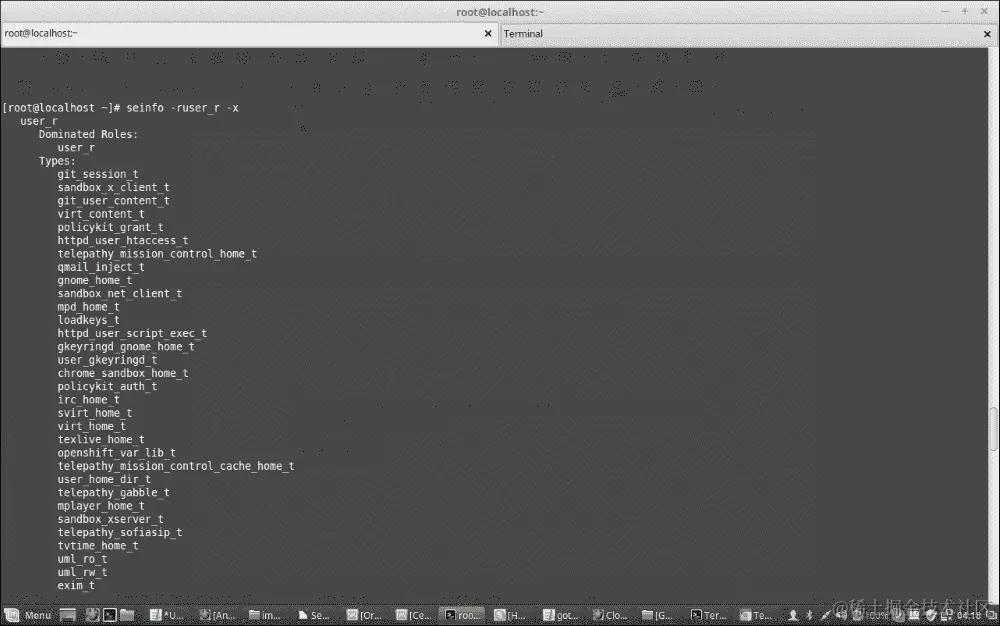Click the show desktop icon in panel
The height and width of the screenshot is (626, 1000).
pyautogui.click(x=68, y=615)
